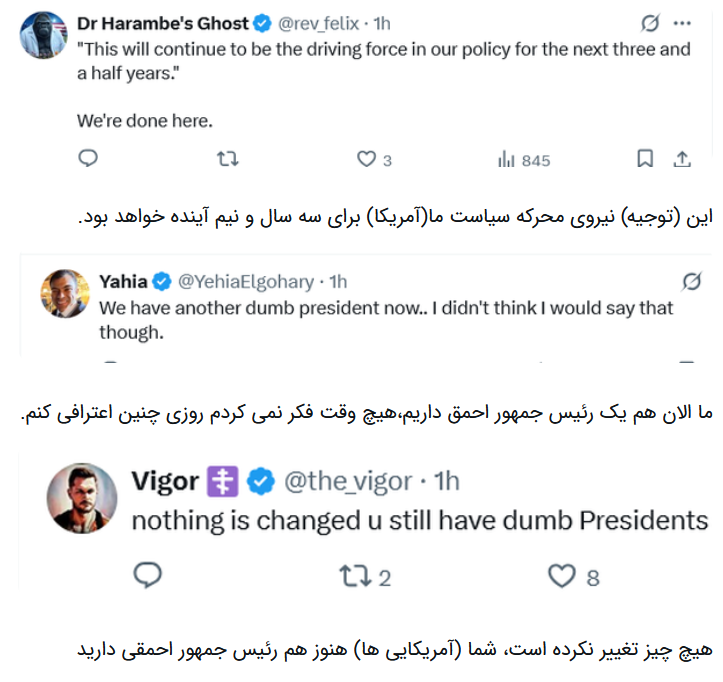Like Vigor's tweet with 8 likes

click(563, 574)
